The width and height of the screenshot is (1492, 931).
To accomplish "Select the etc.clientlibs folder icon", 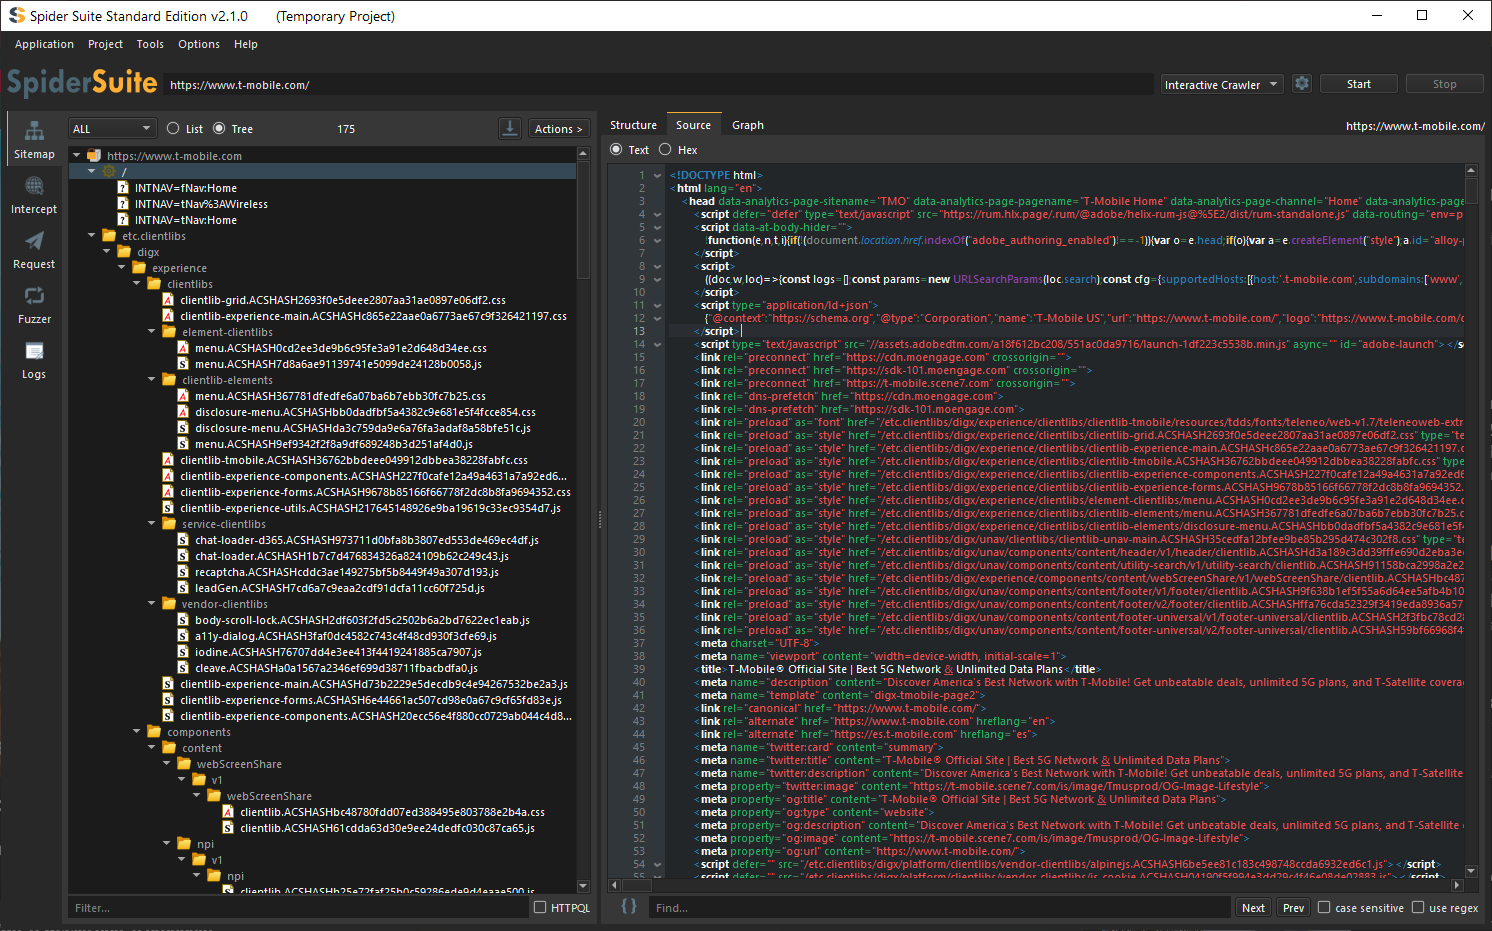I will [109, 236].
